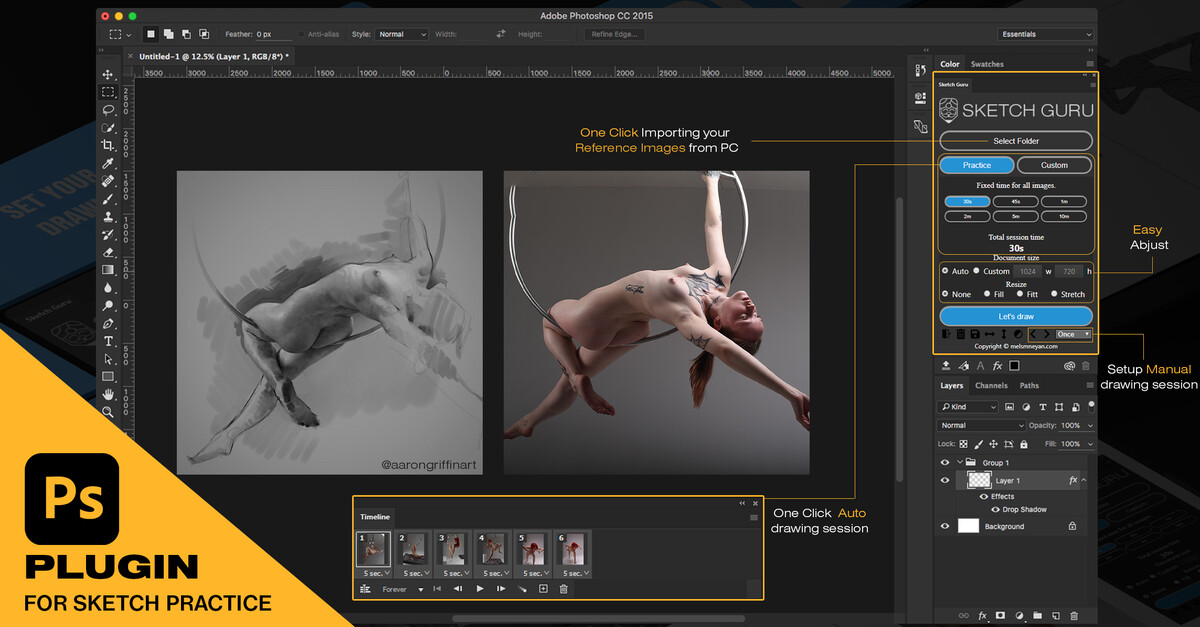
Task: Open the Essentials workspace dropdown
Action: [1046, 34]
